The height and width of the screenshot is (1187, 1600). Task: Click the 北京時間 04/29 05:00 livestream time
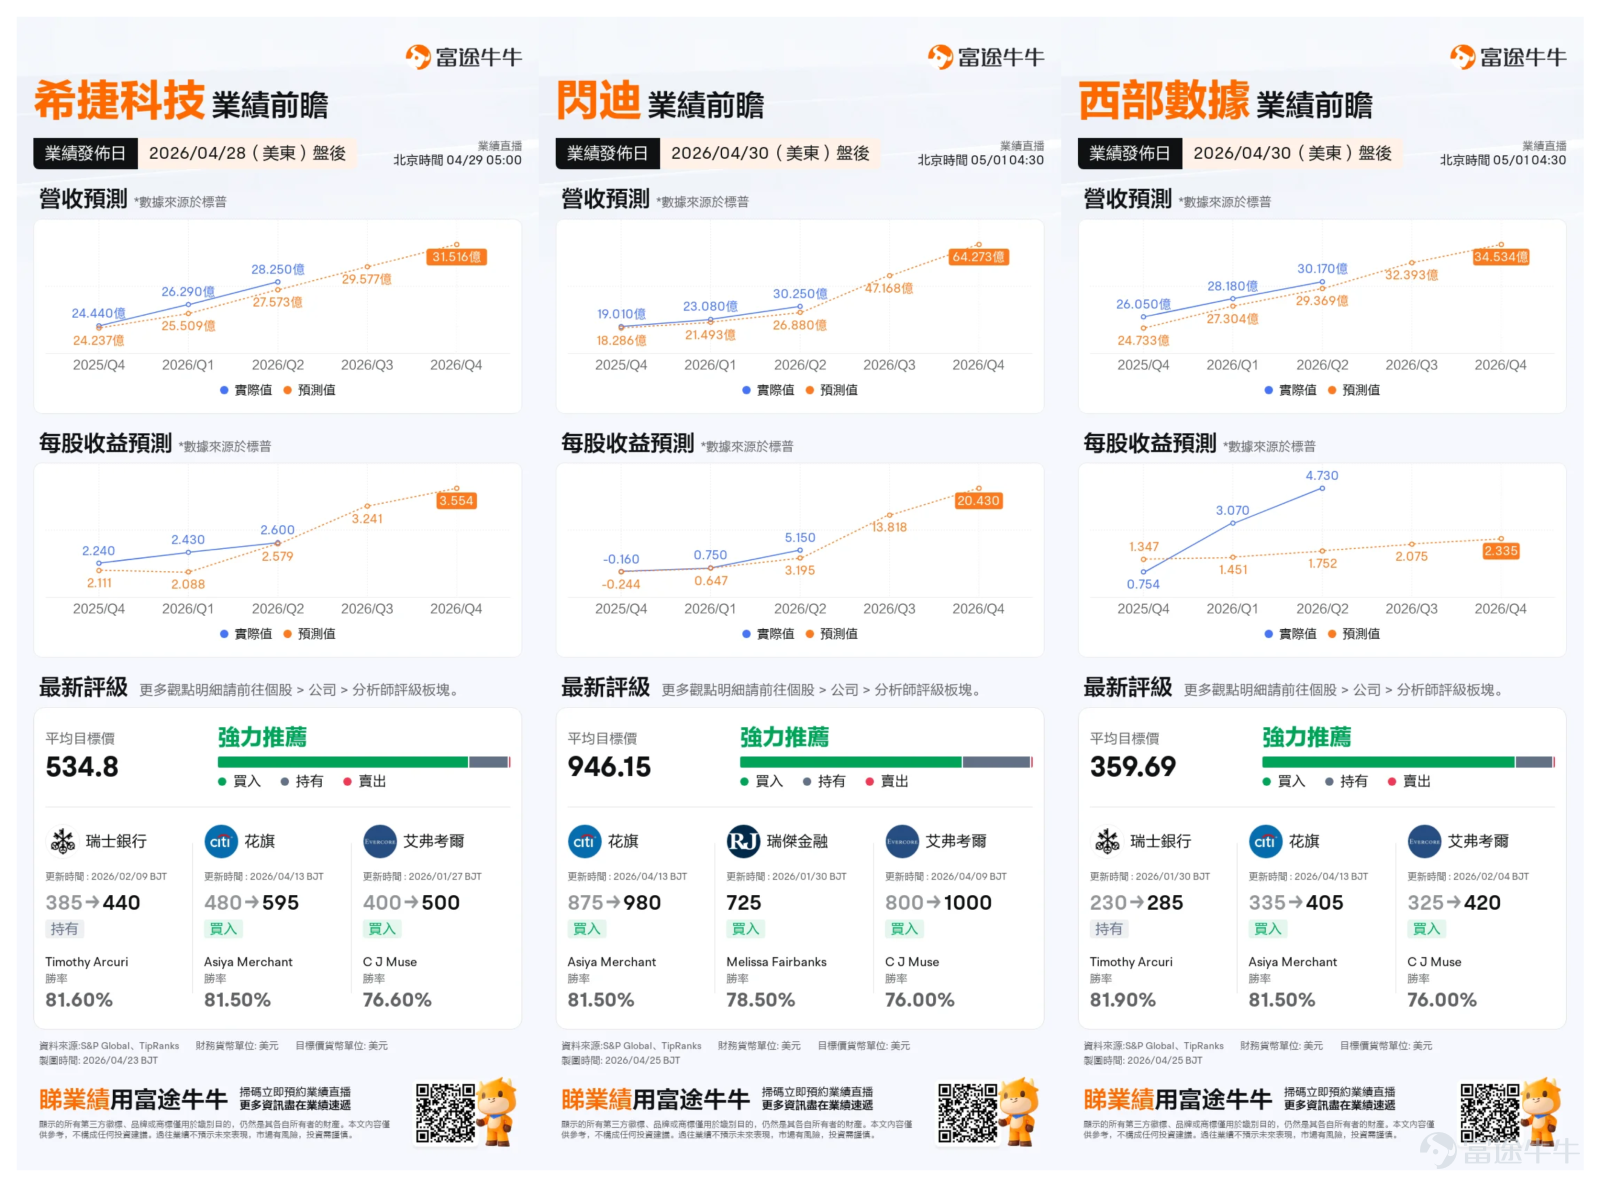coord(457,160)
